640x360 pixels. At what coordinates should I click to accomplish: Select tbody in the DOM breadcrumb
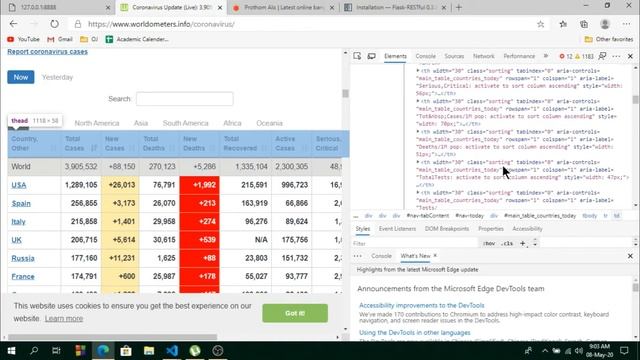[589, 216]
